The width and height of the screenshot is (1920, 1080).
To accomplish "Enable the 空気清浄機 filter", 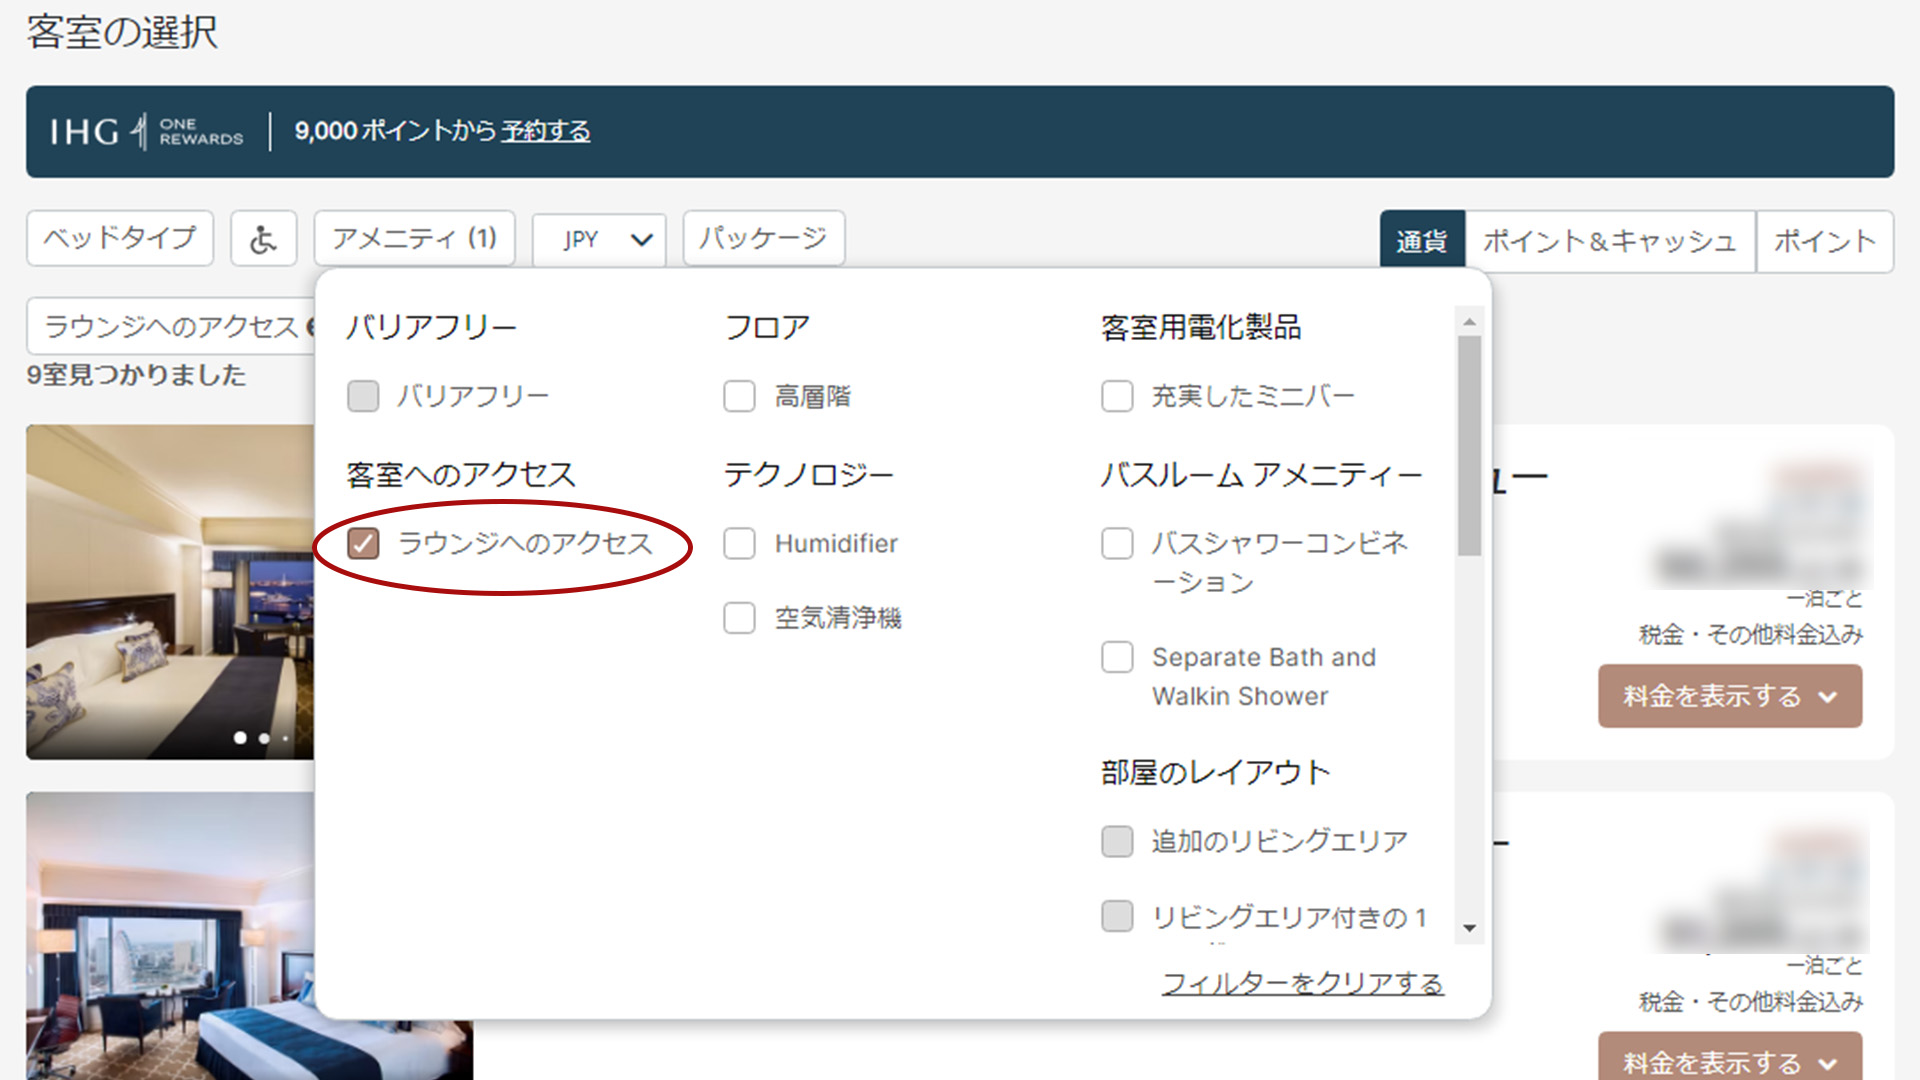I will [x=740, y=618].
